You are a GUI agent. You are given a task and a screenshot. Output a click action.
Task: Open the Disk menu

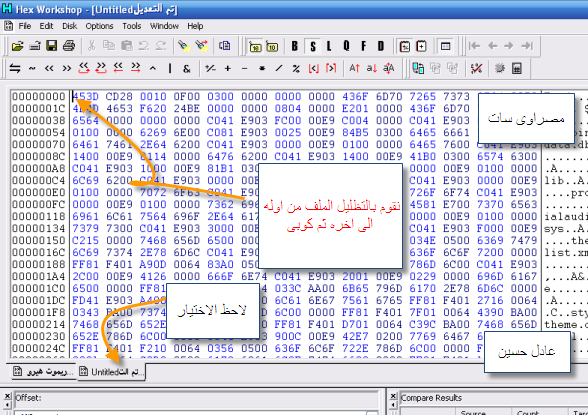click(x=69, y=26)
